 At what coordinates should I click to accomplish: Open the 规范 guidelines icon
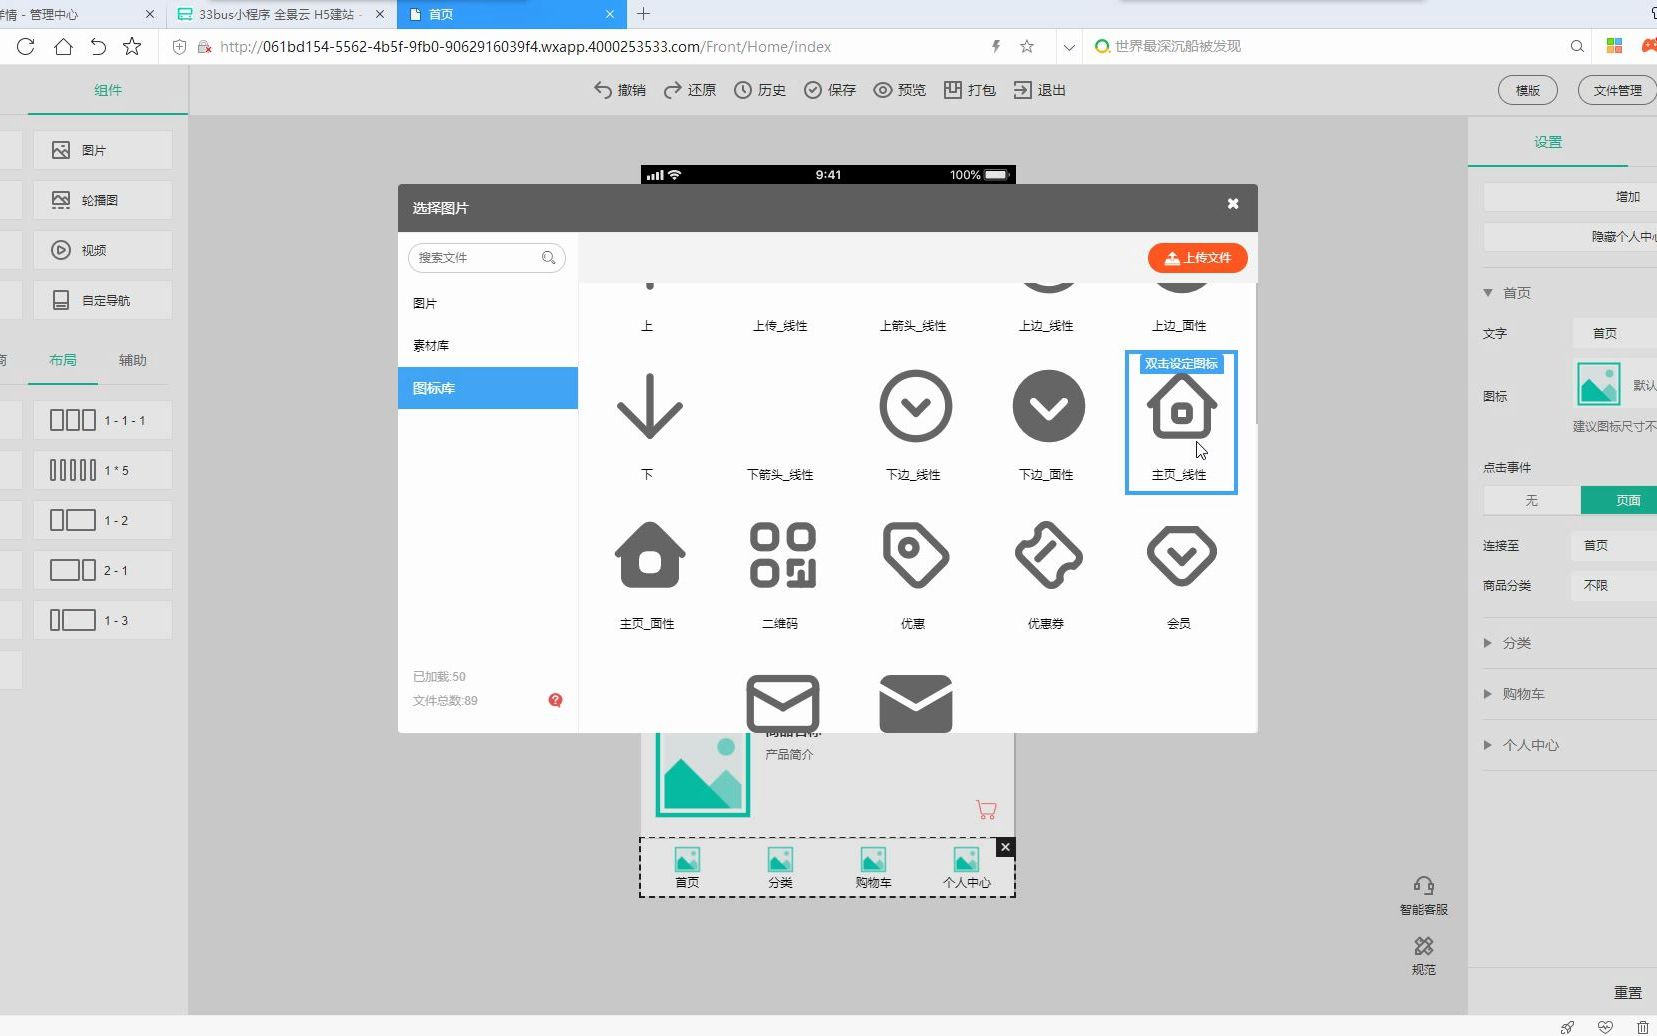[x=1424, y=956]
